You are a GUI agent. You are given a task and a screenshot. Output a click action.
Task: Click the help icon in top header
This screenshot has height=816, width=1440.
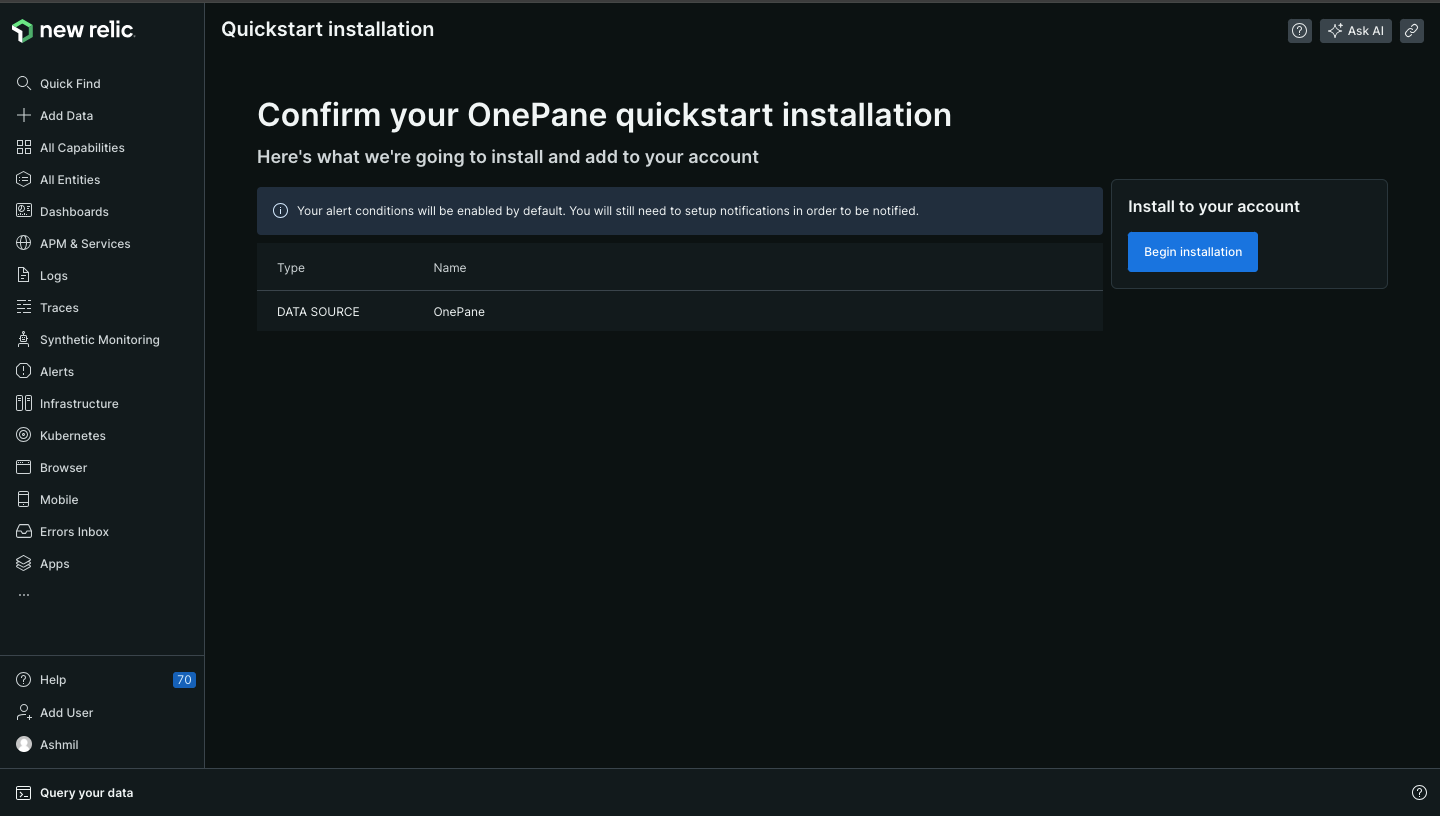pos(1300,31)
